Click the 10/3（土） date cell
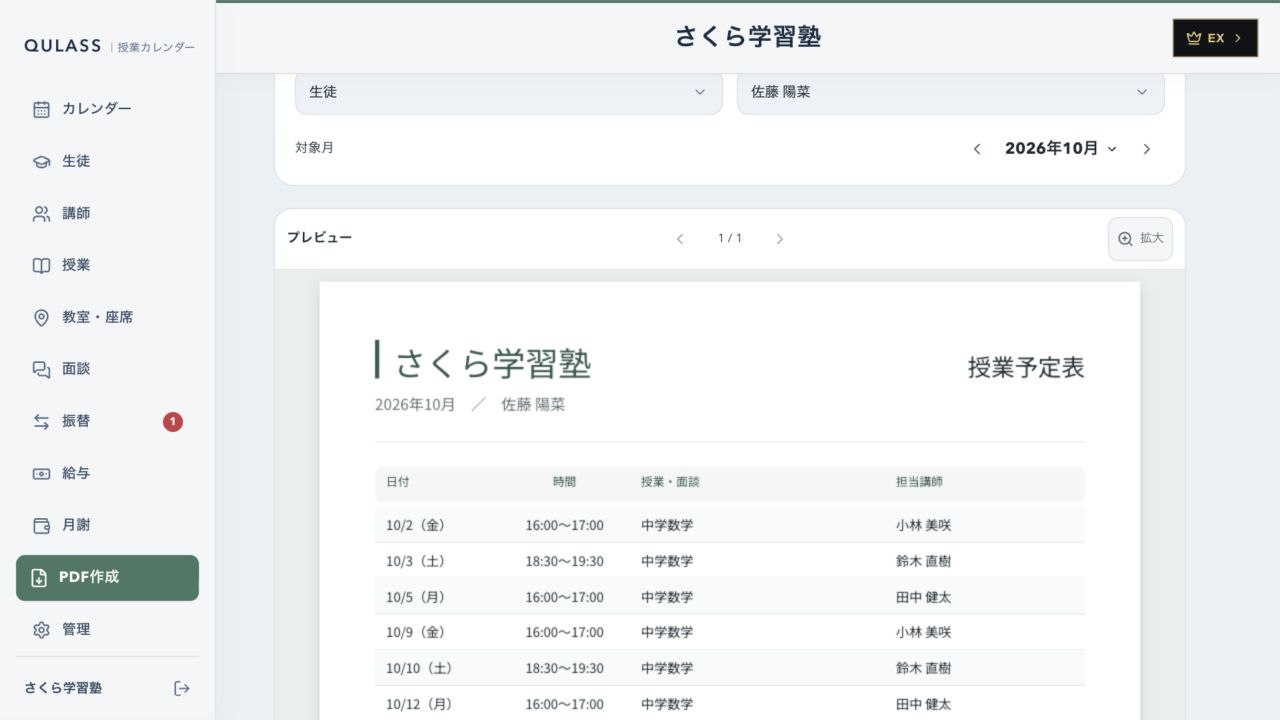The image size is (1280, 720). tap(416, 561)
